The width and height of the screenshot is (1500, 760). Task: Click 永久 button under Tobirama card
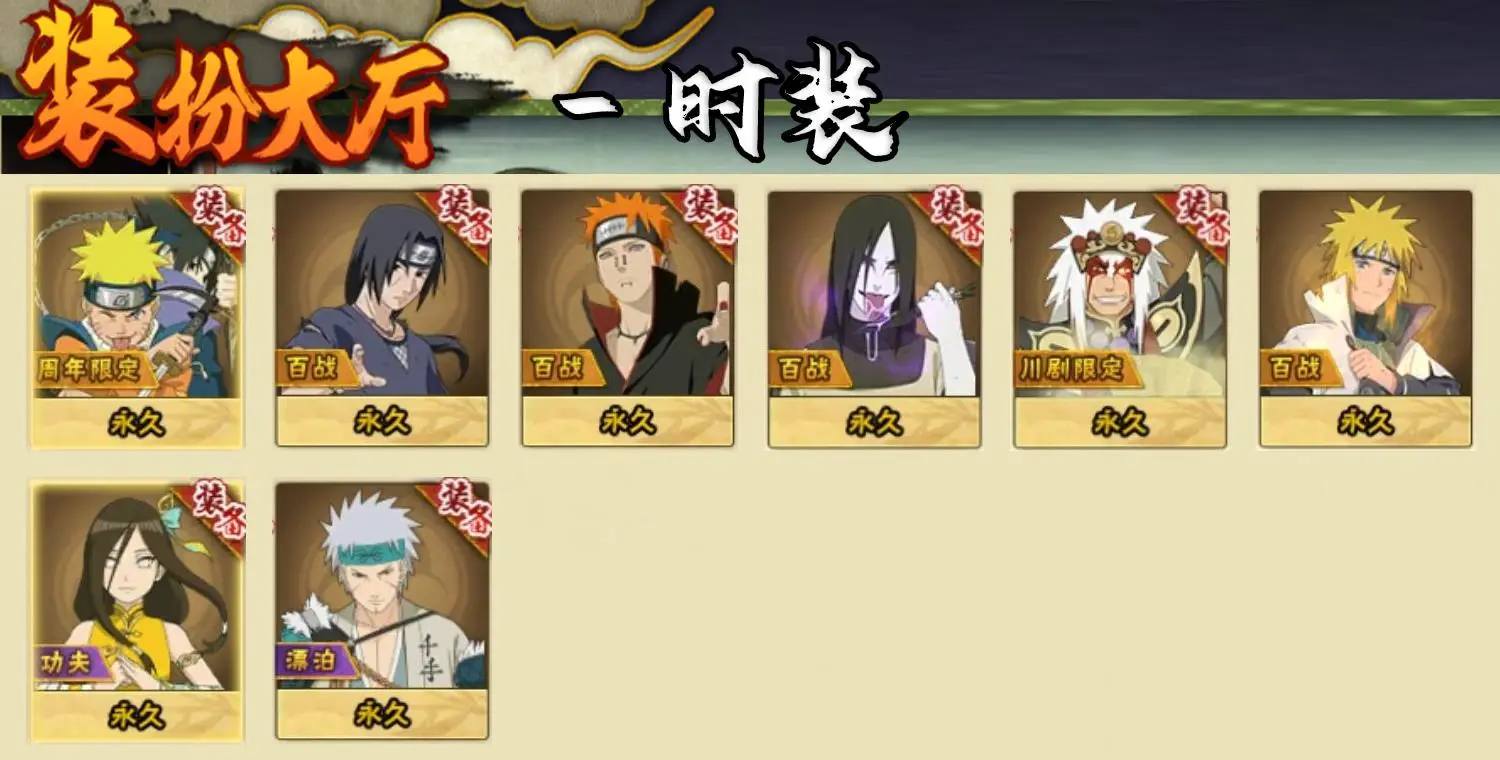(382, 716)
